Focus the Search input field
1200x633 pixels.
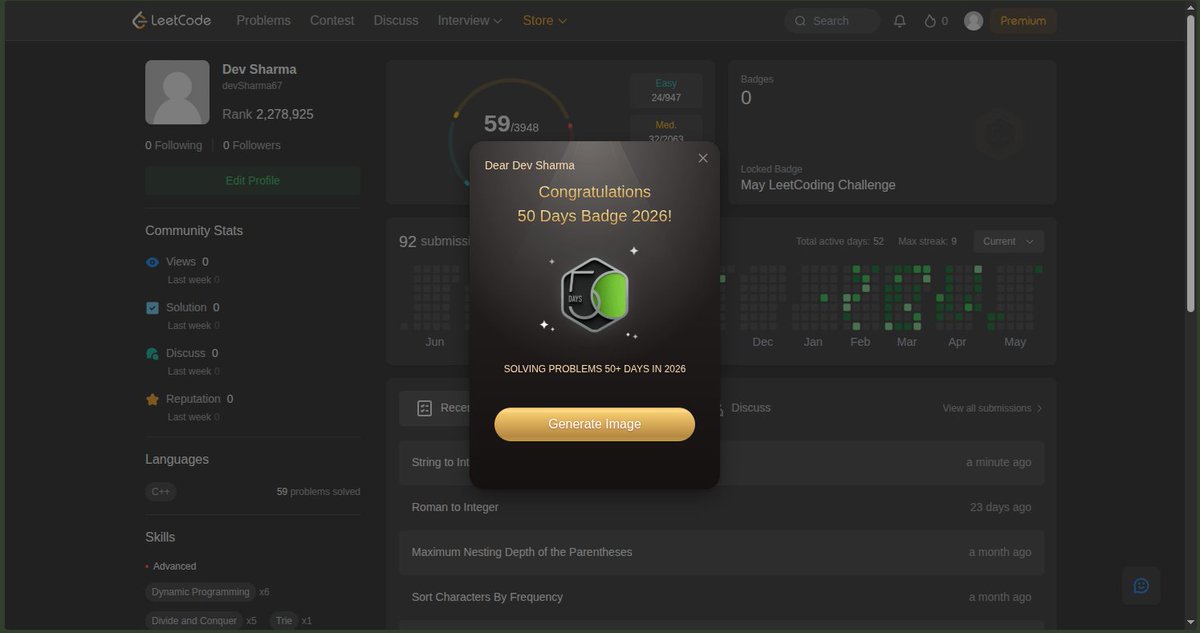click(x=832, y=21)
